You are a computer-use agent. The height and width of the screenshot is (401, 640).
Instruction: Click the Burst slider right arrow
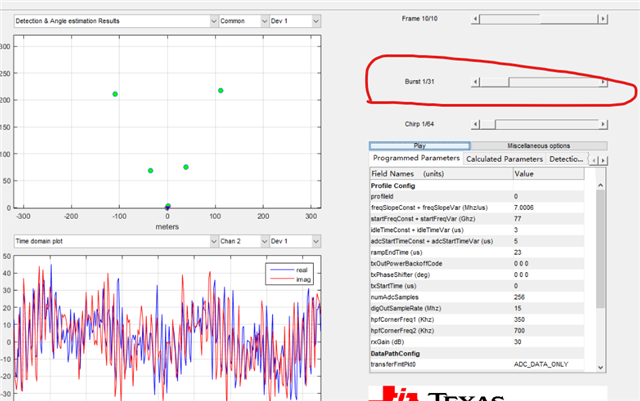click(603, 82)
